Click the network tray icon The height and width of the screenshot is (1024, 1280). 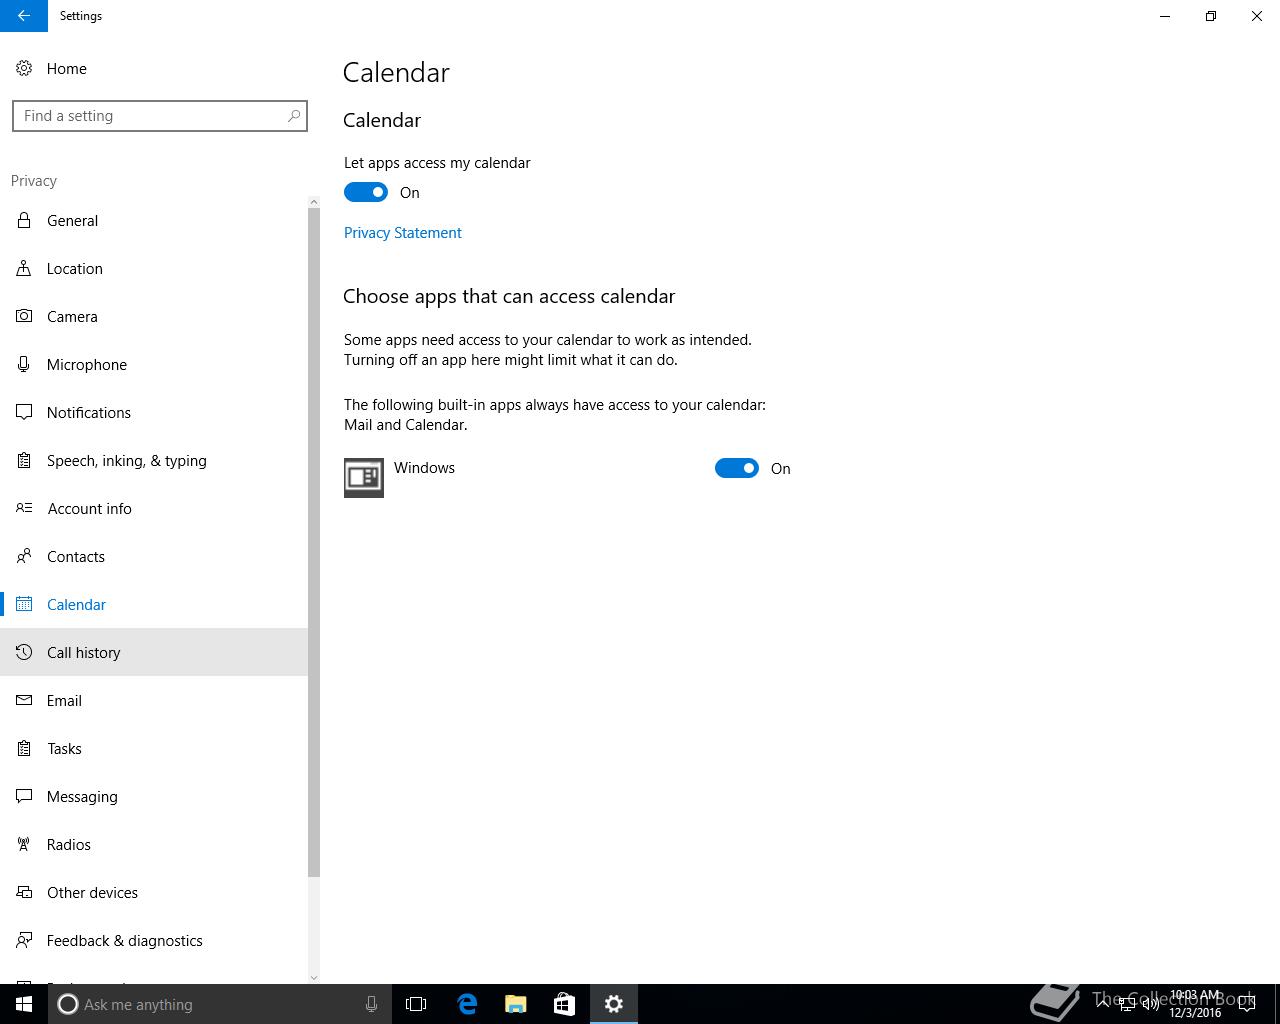coord(1127,1004)
